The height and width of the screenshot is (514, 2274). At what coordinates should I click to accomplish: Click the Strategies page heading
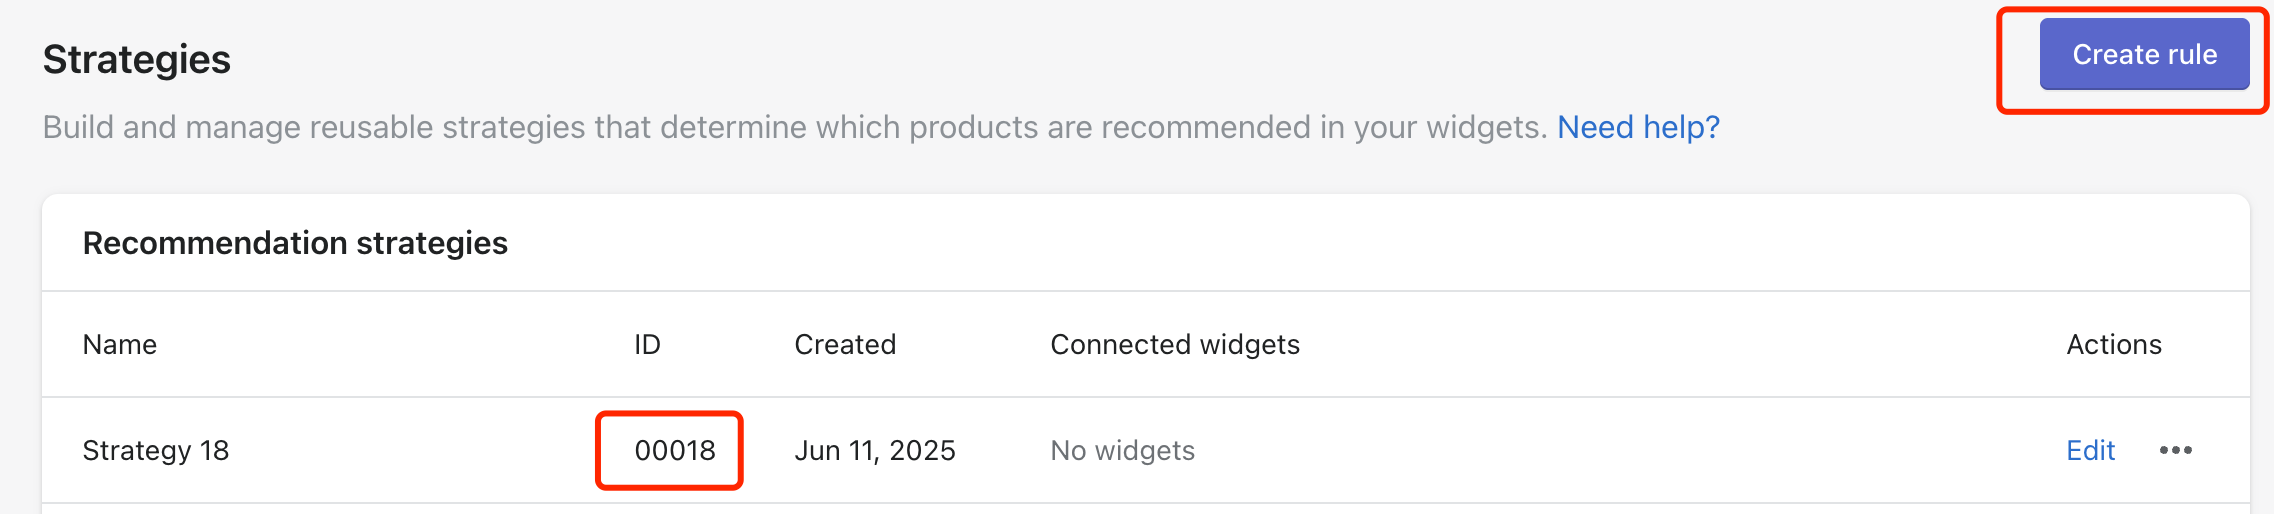coord(137,60)
